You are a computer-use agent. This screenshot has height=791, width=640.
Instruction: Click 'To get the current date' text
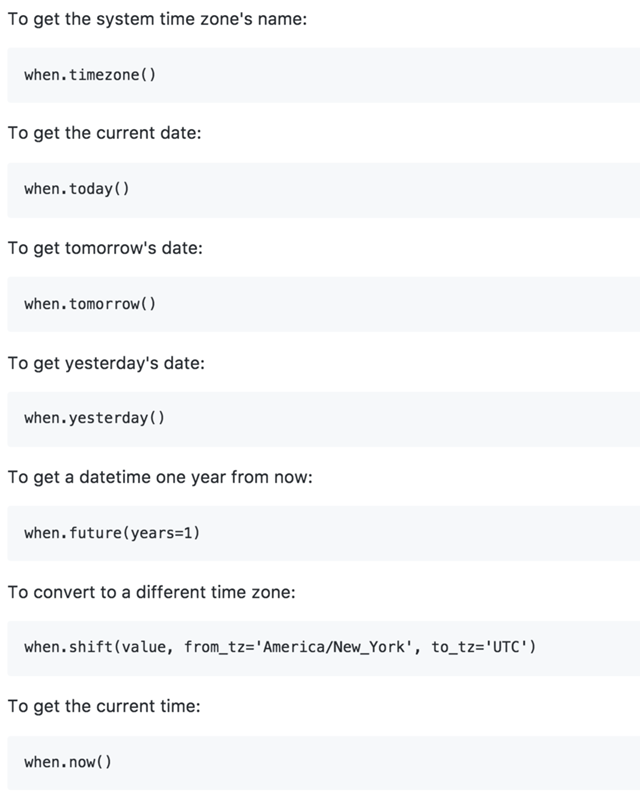coord(104,133)
